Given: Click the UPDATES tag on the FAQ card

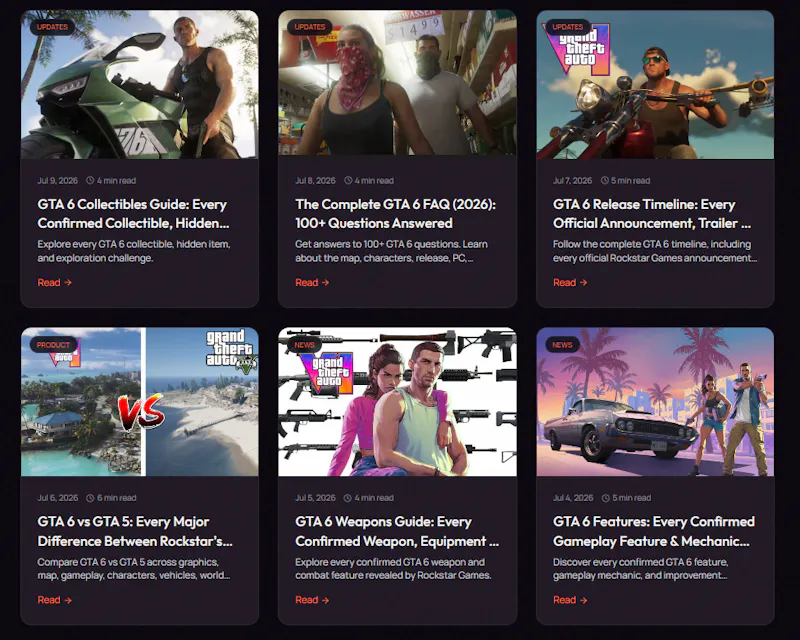Looking at the screenshot, I should click(310, 27).
